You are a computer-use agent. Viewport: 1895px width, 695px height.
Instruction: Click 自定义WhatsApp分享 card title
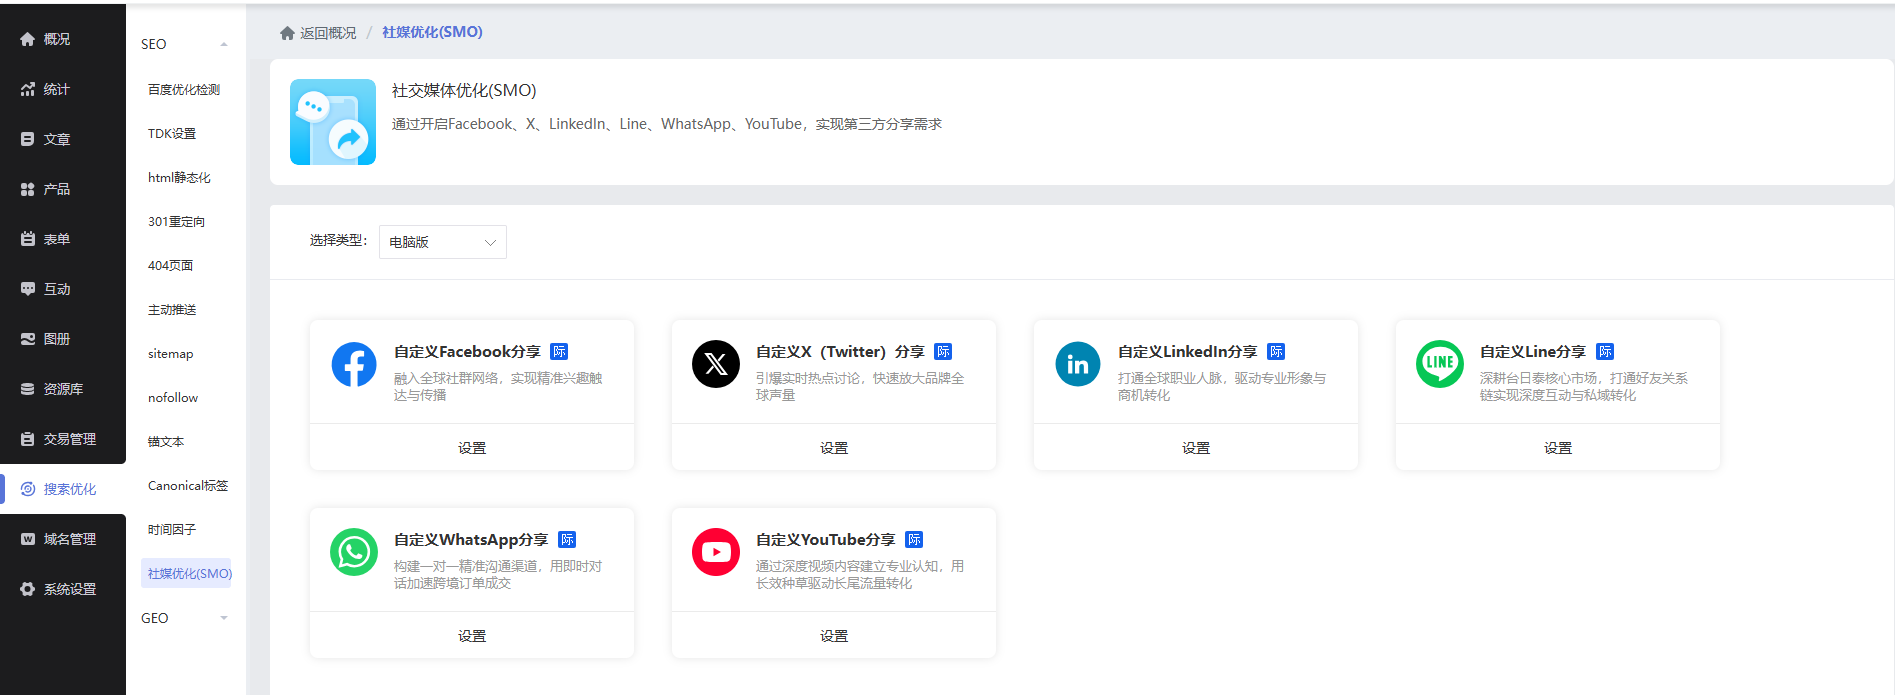pyautogui.click(x=471, y=540)
